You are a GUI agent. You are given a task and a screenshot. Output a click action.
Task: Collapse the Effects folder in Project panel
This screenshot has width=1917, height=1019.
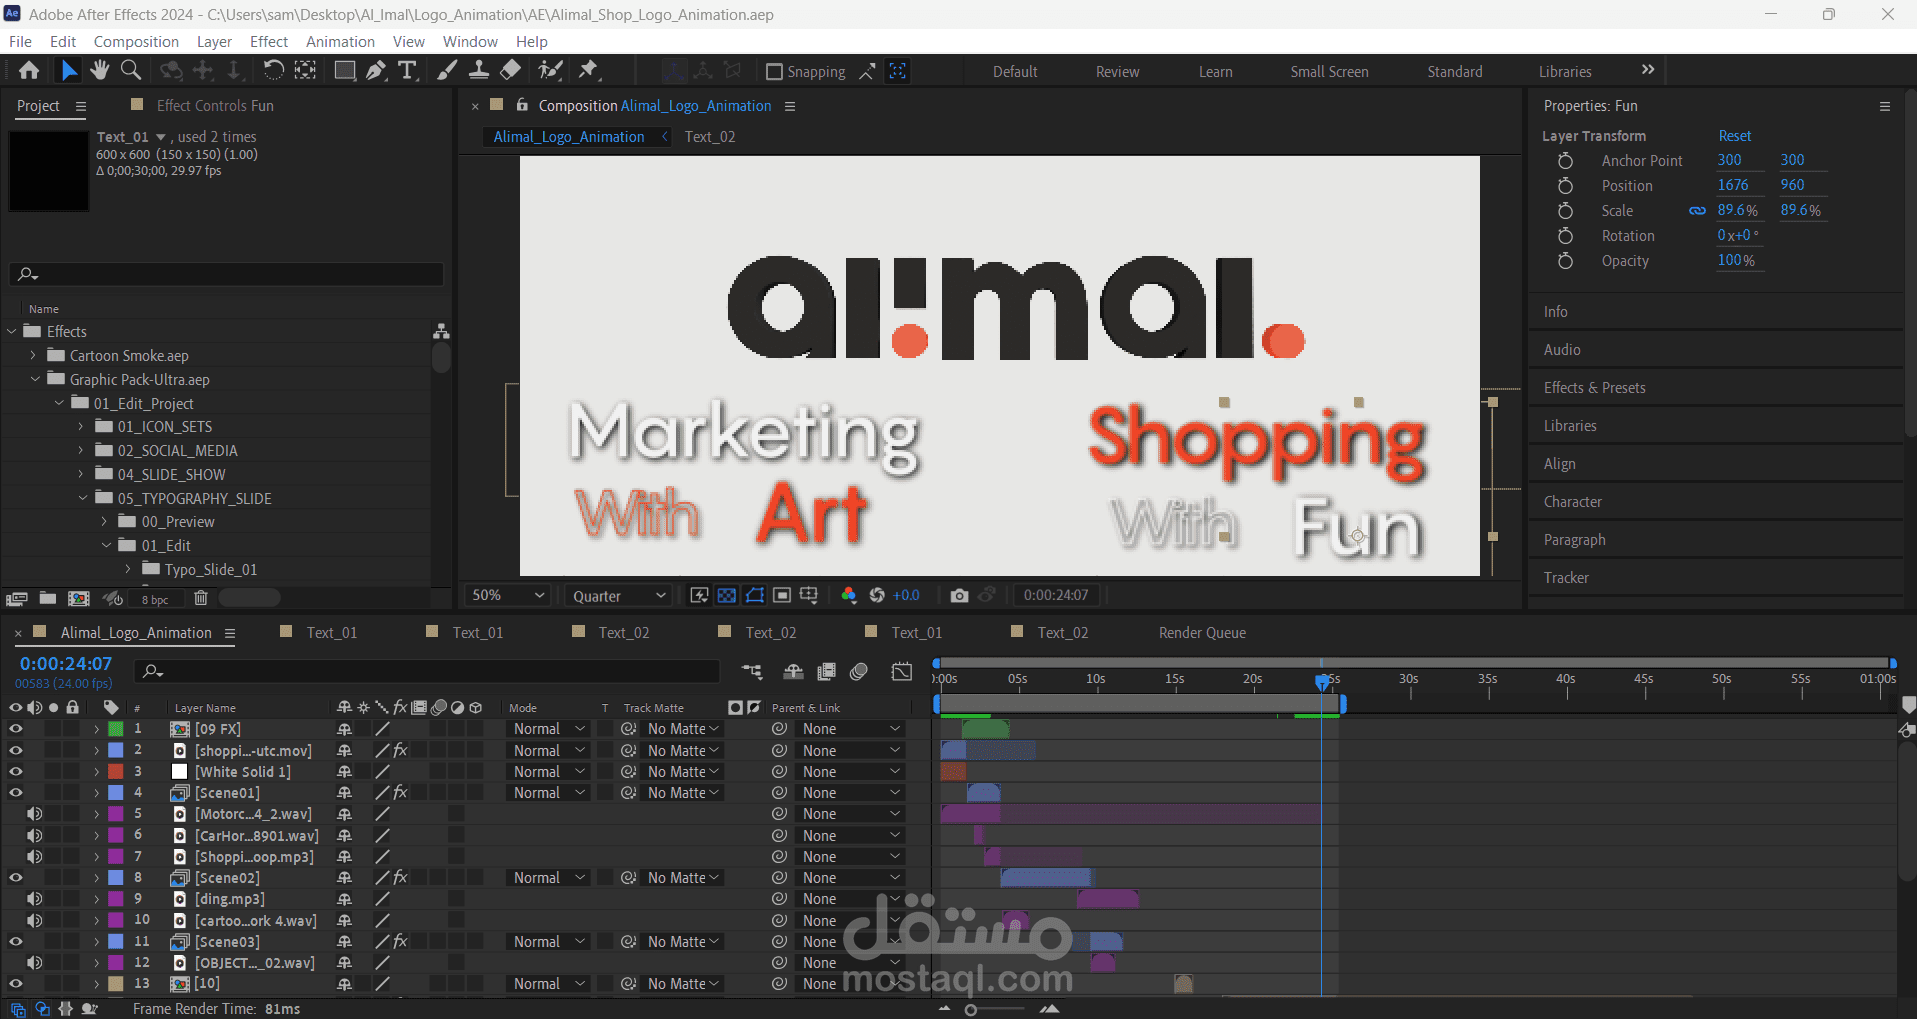click(12, 332)
